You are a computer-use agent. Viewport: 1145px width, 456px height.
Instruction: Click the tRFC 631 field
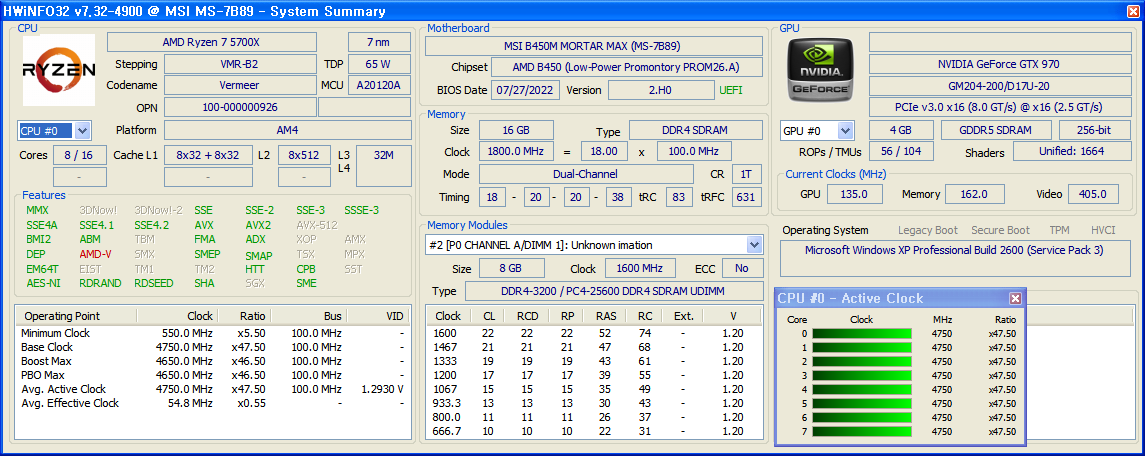coord(745,197)
